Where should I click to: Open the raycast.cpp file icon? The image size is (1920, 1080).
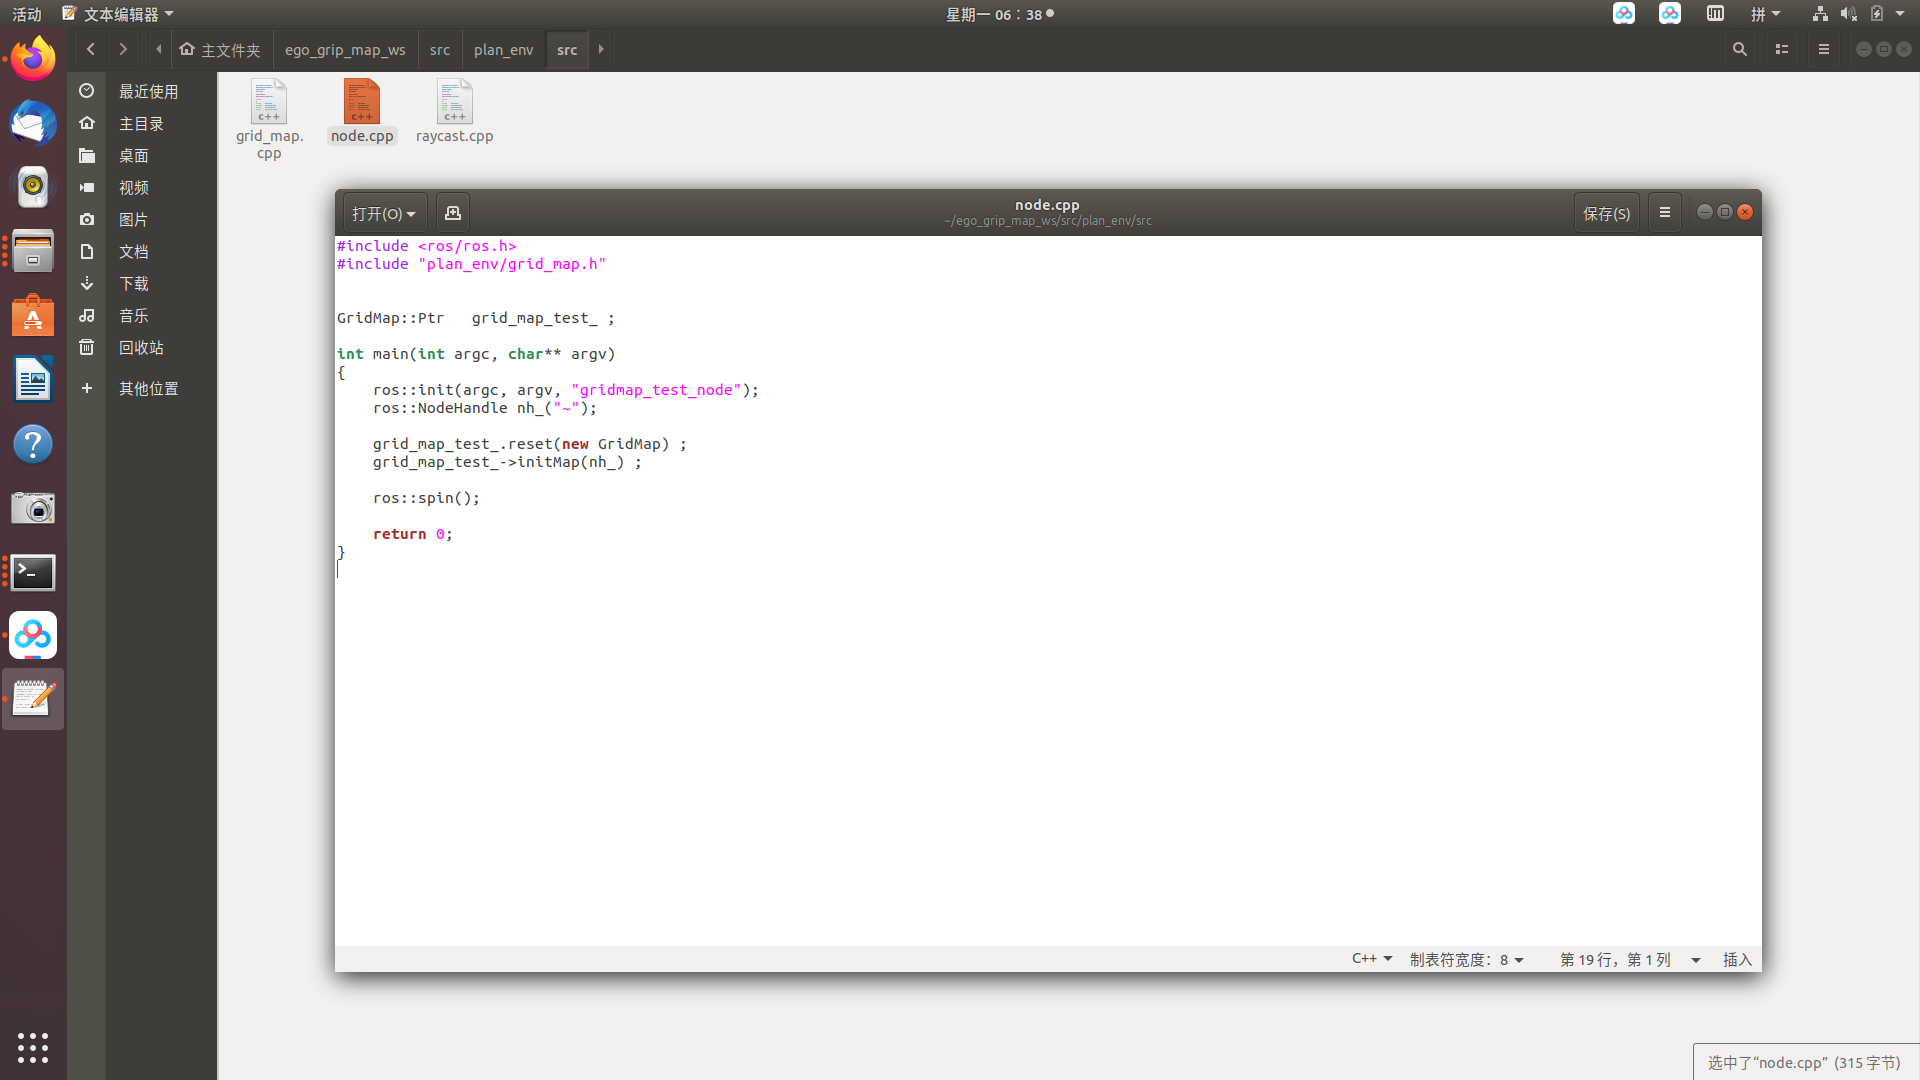454,103
